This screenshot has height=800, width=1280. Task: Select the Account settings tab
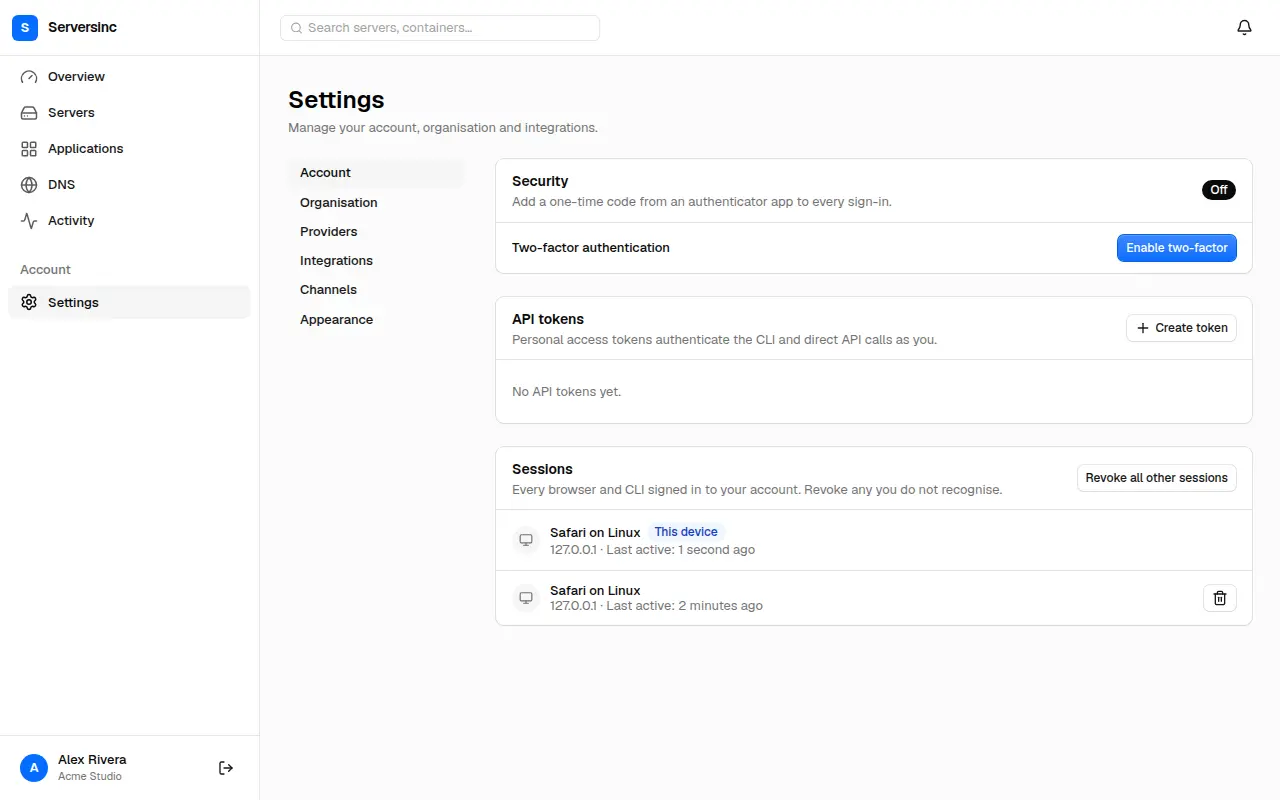376,173
